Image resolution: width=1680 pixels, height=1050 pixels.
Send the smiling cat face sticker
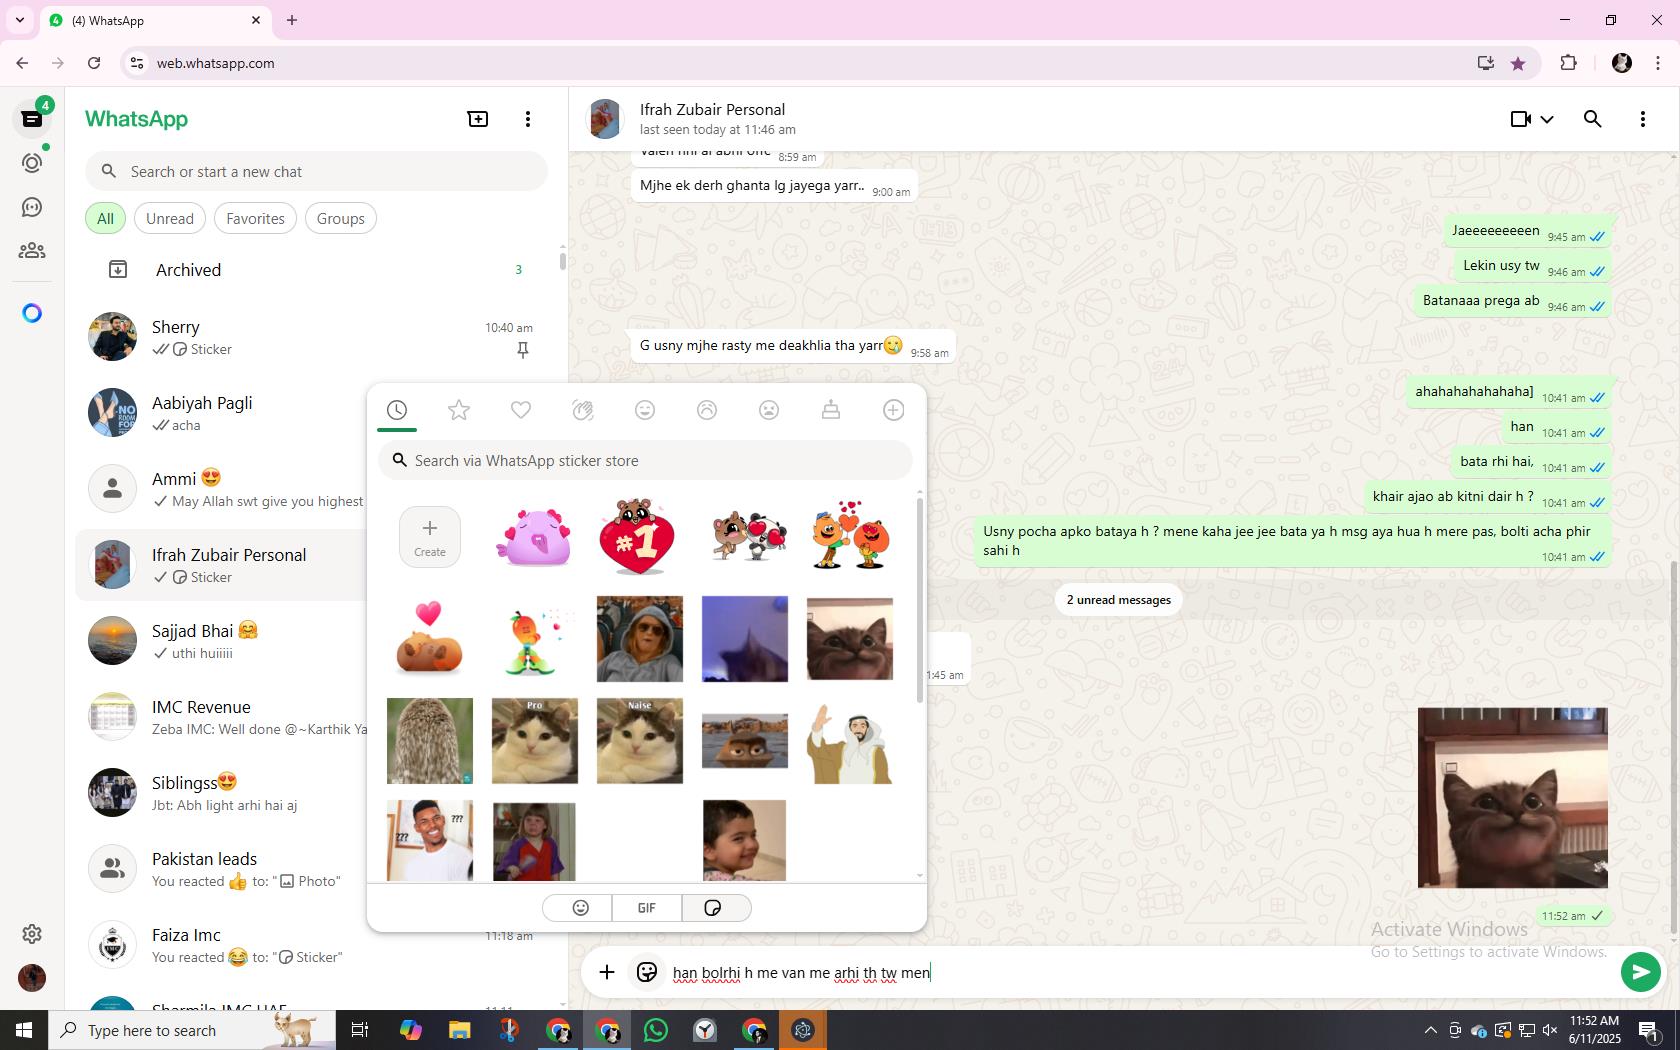(x=850, y=639)
